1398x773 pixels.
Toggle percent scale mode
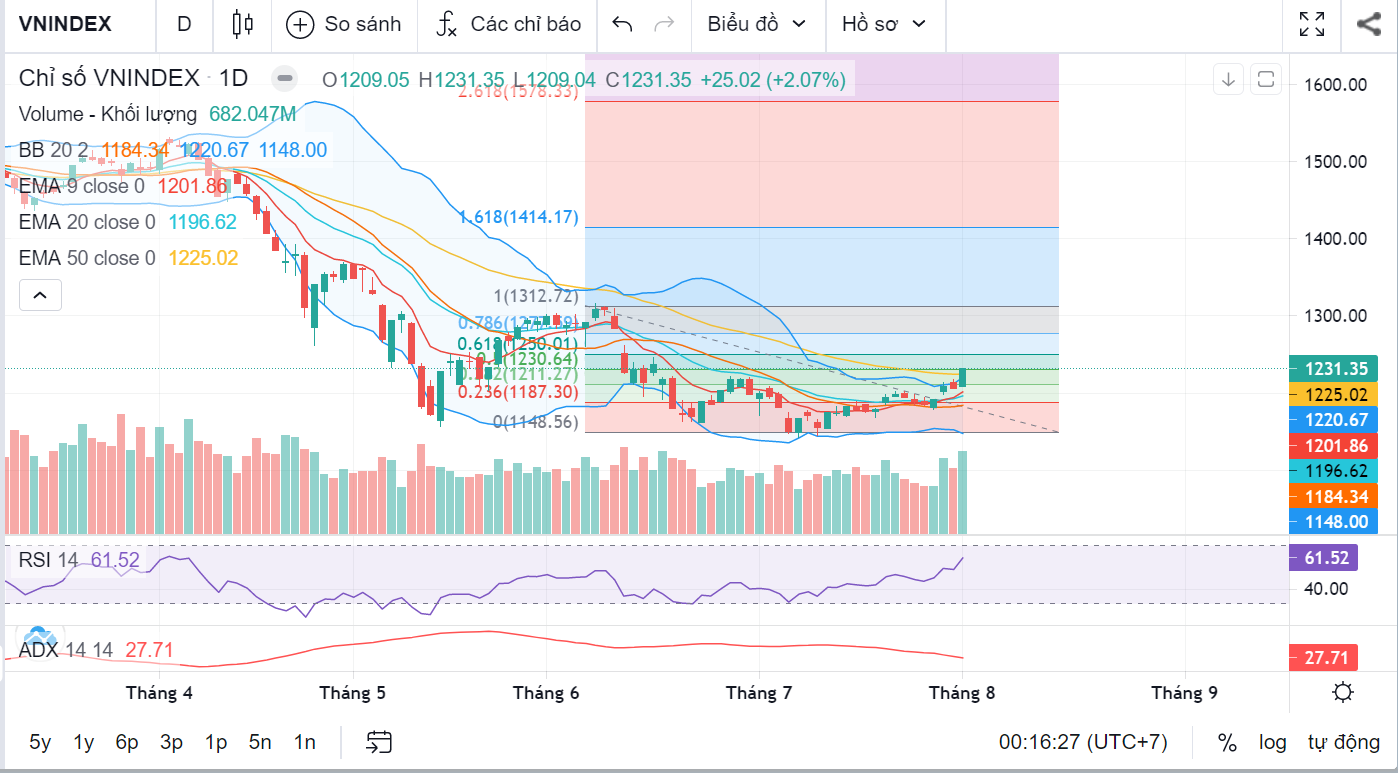pos(1227,742)
